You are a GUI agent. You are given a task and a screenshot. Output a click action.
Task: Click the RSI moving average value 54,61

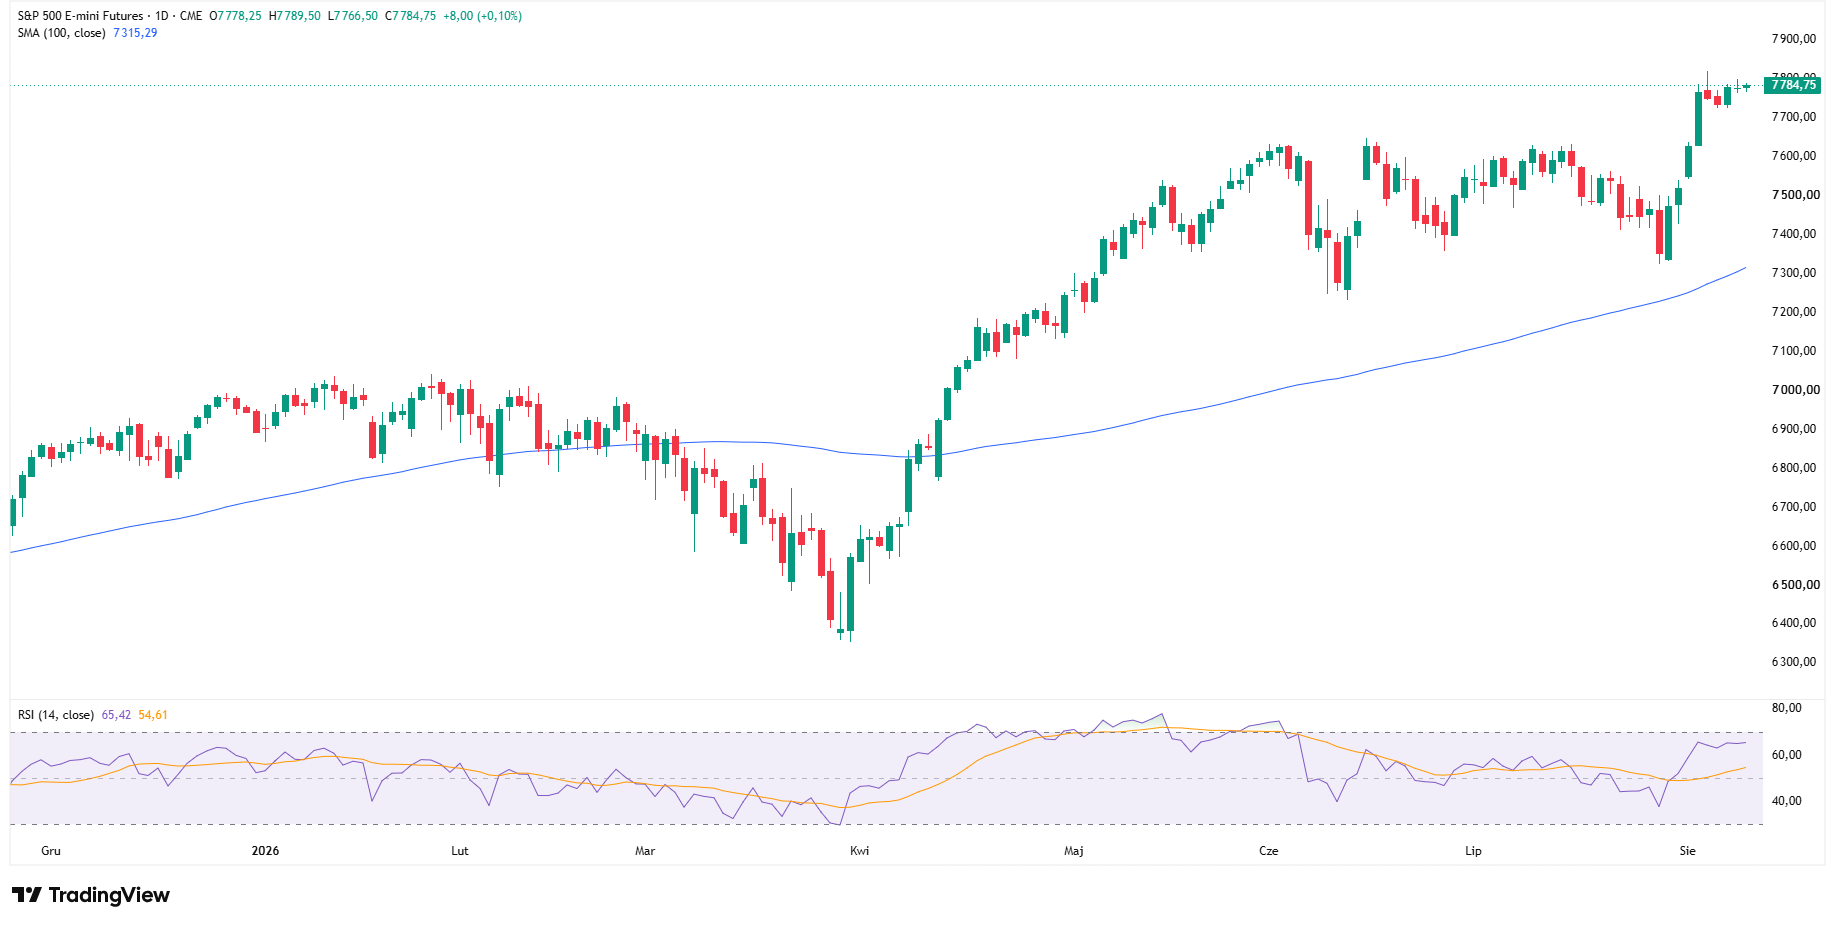coord(153,715)
